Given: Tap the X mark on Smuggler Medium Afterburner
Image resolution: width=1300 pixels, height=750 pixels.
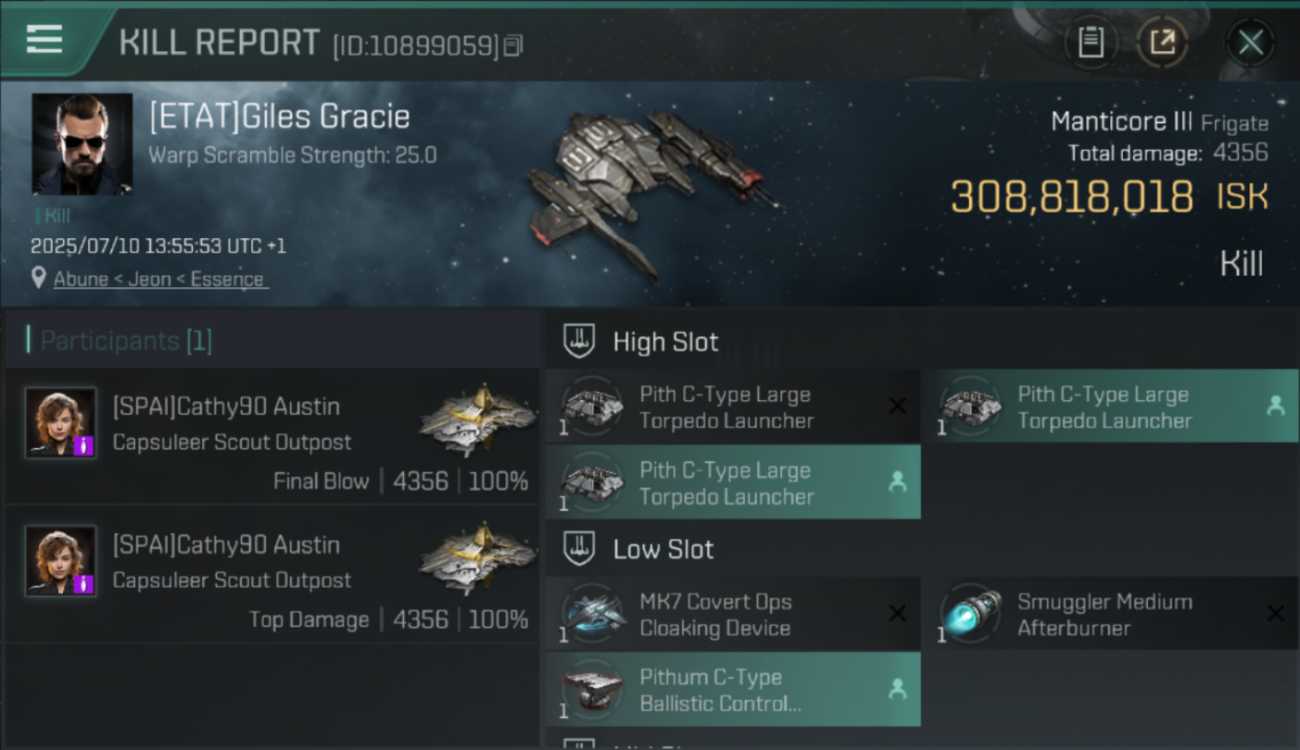Looking at the screenshot, I should click(1275, 614).
